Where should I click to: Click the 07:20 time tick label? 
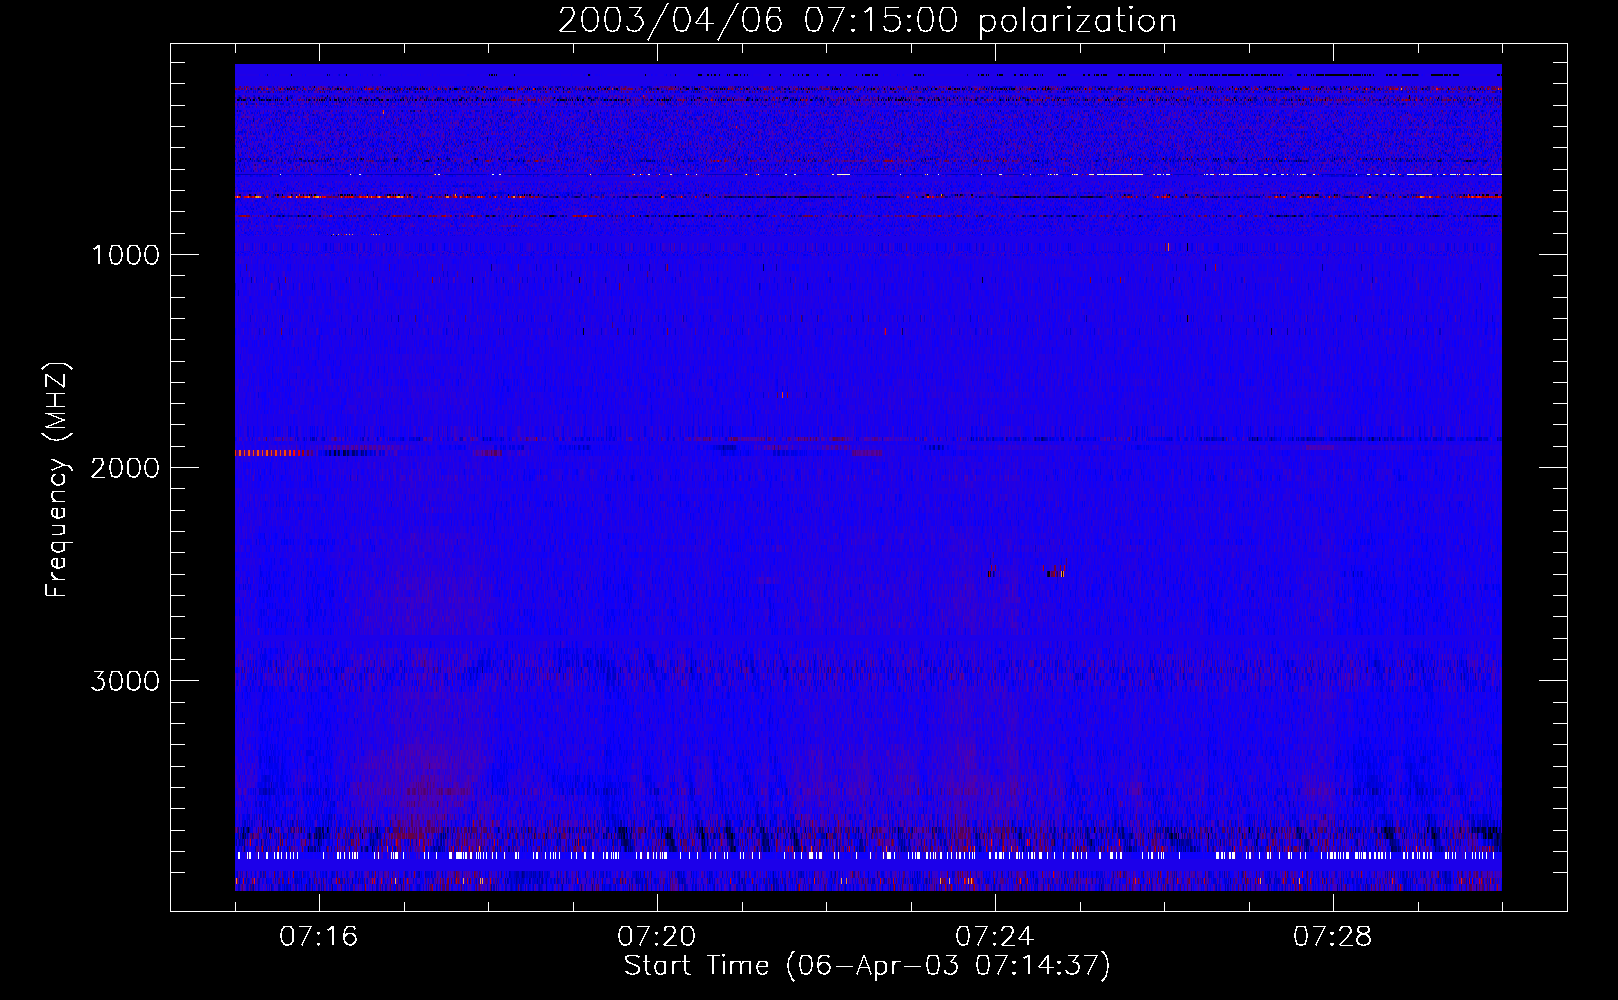click(x=657, y=937)
